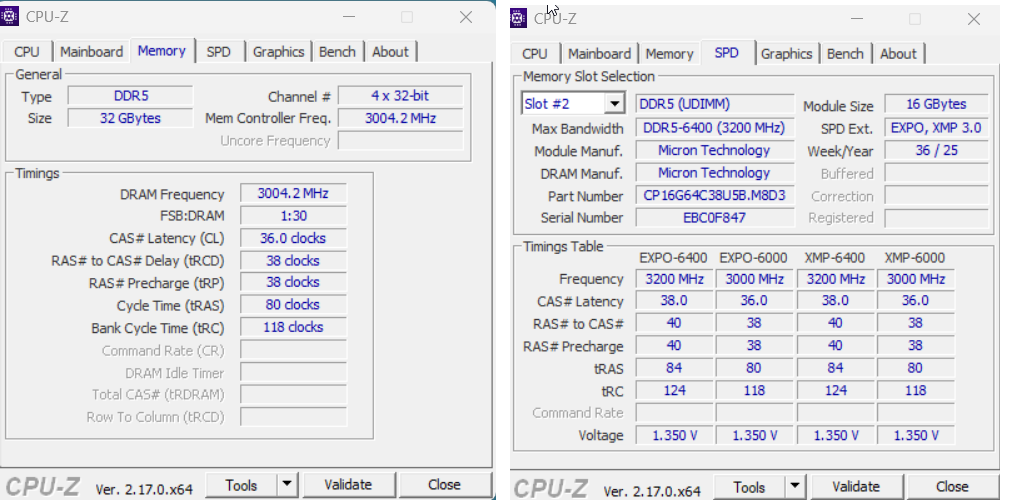Click Cycle Time (tRAS) 80 clocks value
This screenshot has width=1027, height=500.
tap(293, 305)
